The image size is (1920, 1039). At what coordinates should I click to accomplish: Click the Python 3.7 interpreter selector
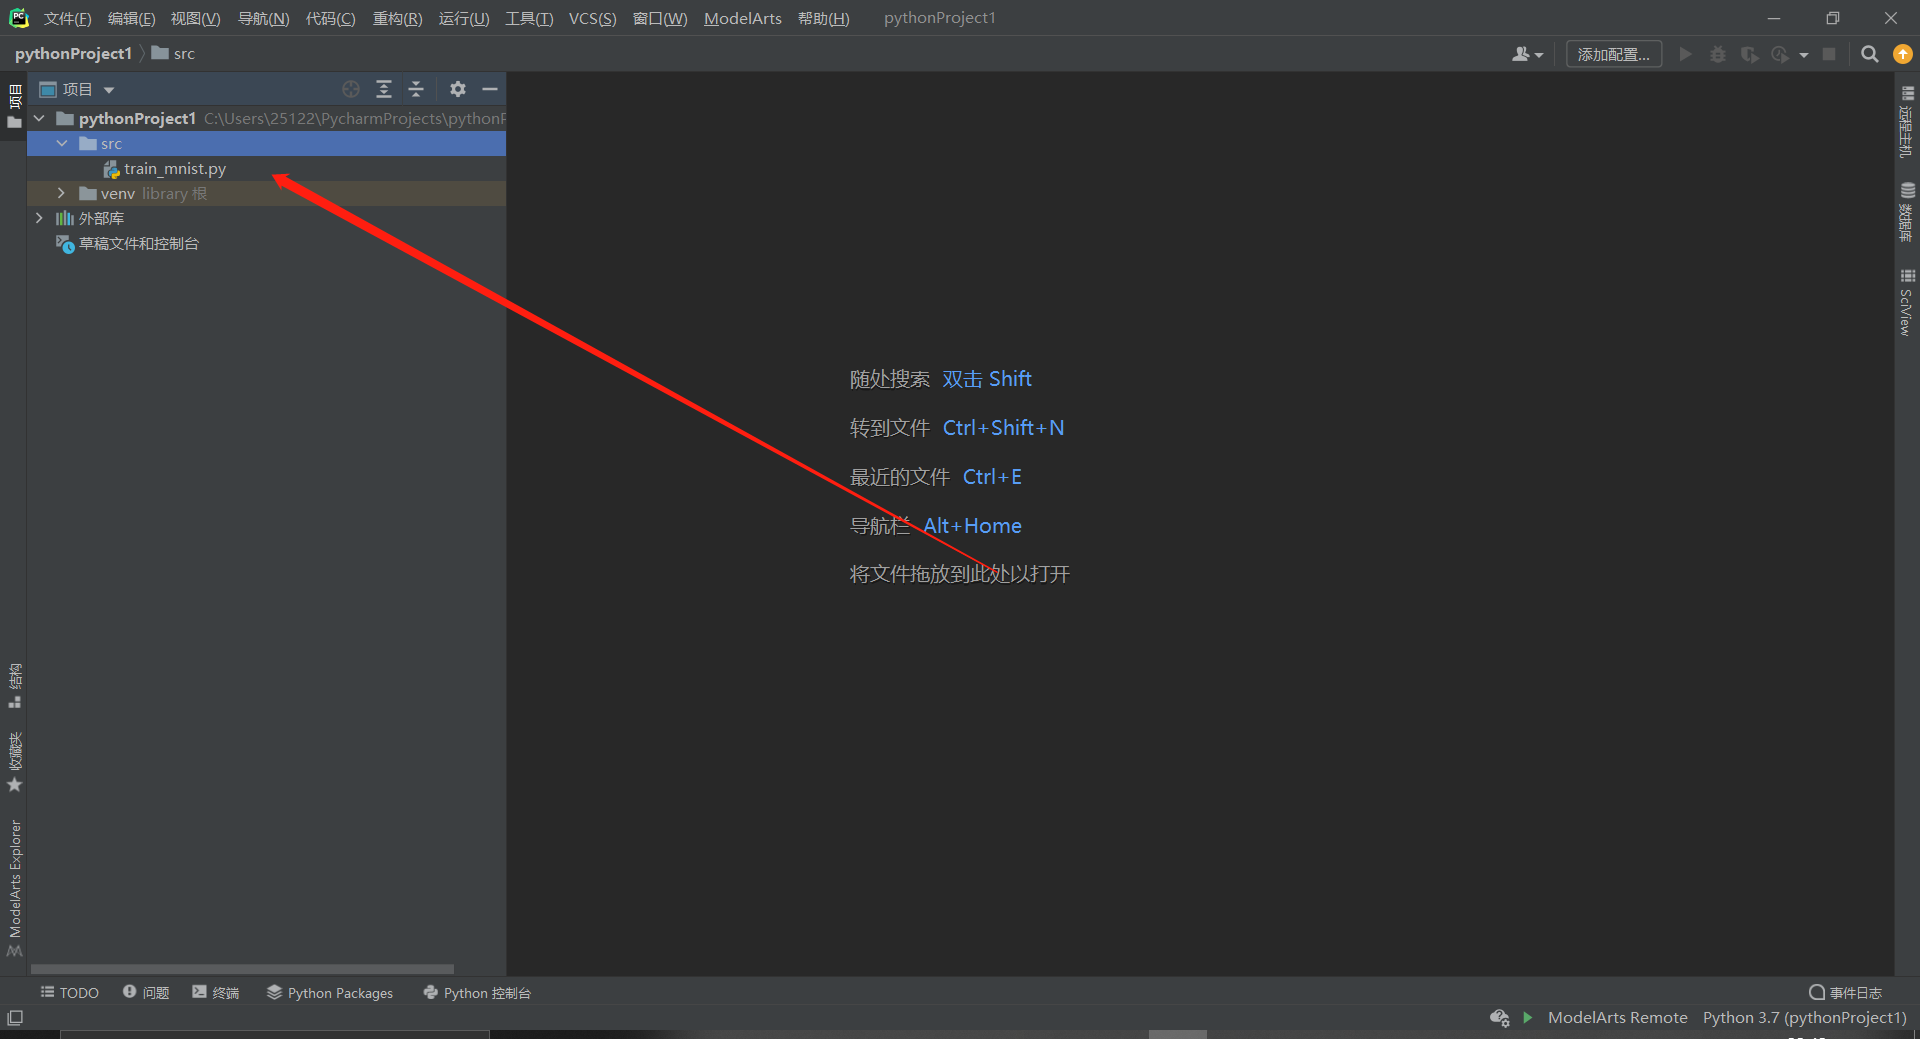pos(1804,1018)
